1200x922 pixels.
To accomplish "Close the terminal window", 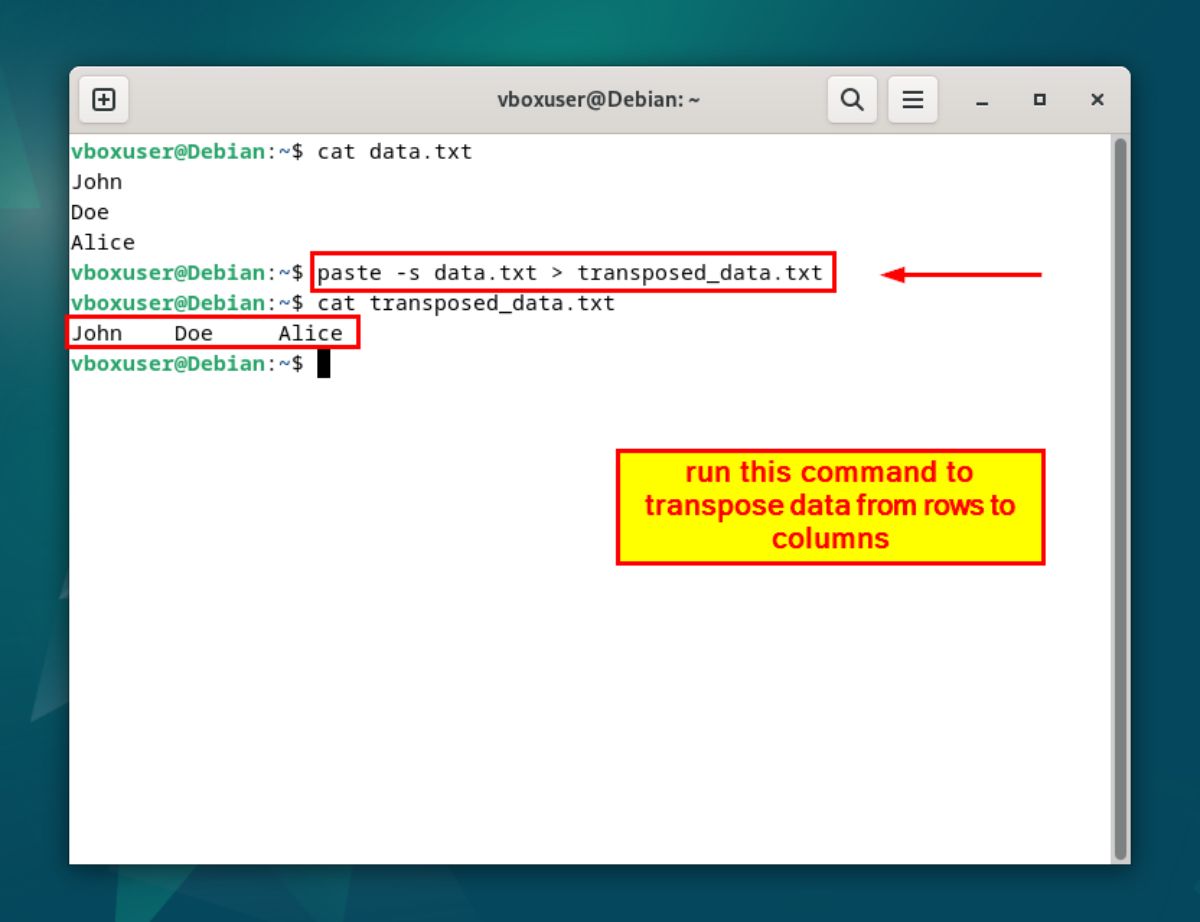I will 1097,100.
